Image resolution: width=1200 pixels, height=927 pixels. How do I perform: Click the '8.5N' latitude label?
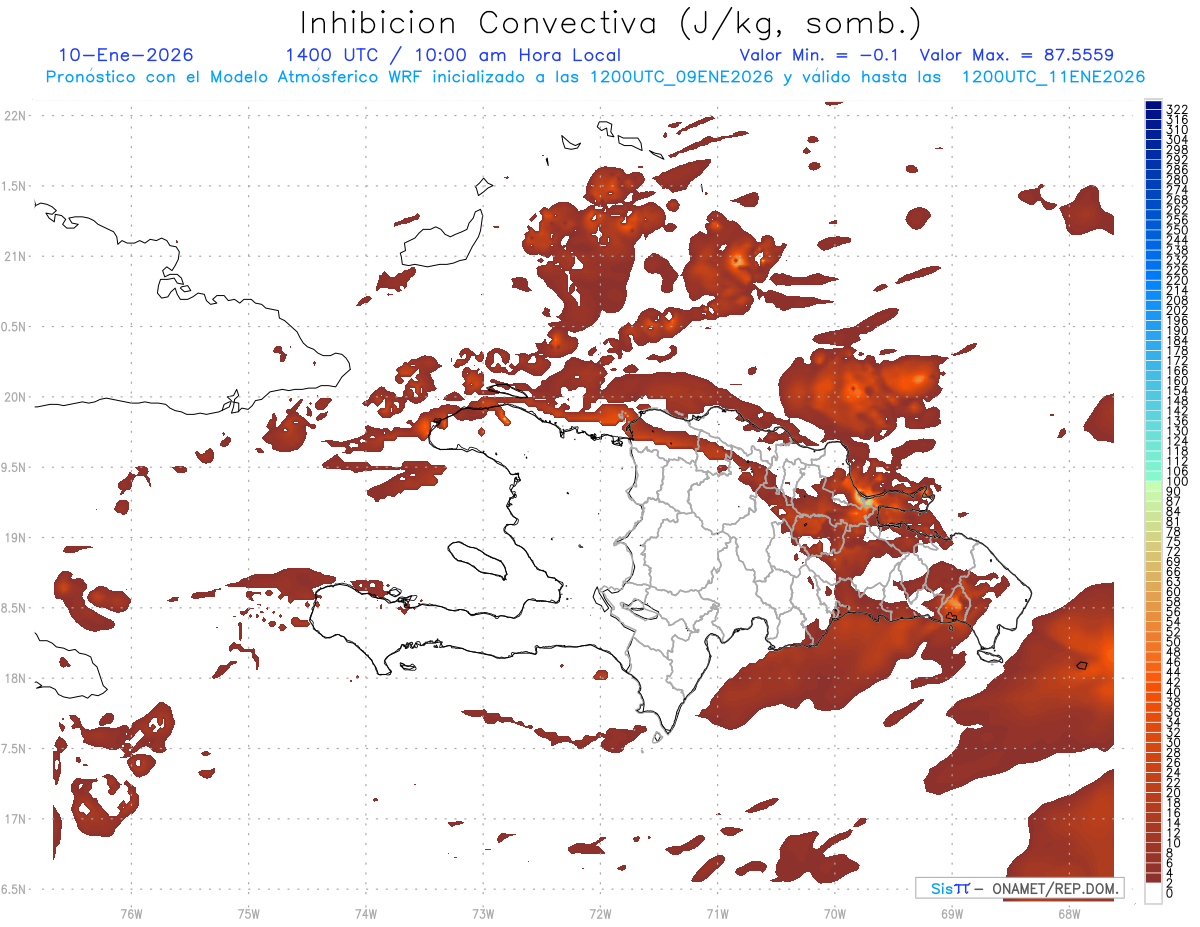pyautogui.click(x=15, y=608)
